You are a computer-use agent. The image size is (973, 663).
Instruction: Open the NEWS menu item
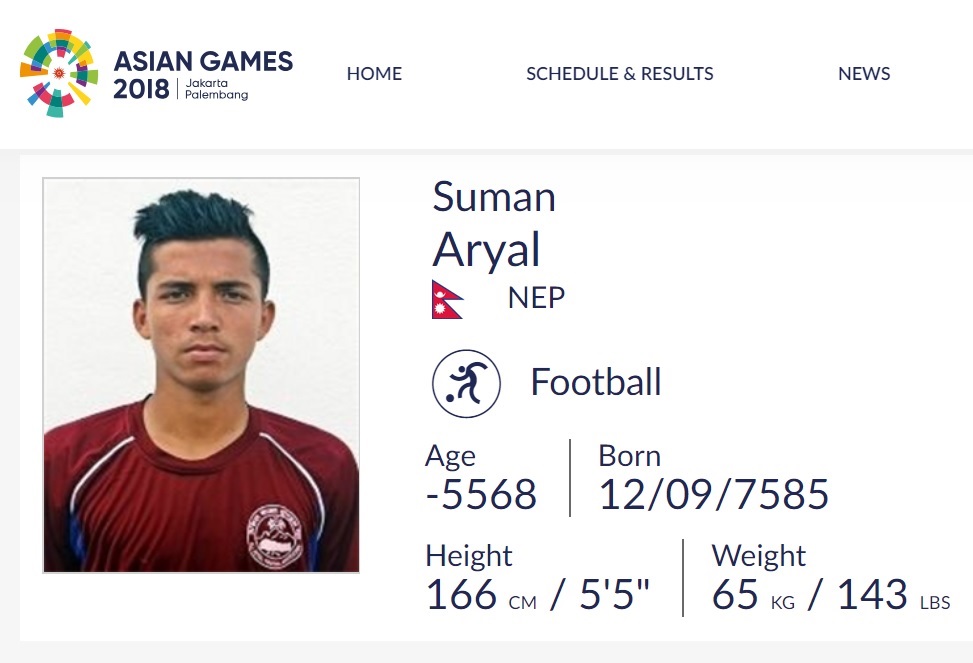(864, 74)
